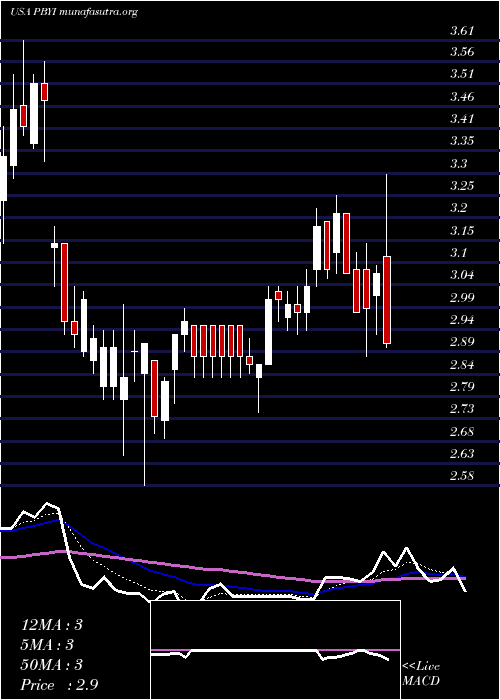Click the <<Live MACD label
The image size is (500, 700).
421,674
